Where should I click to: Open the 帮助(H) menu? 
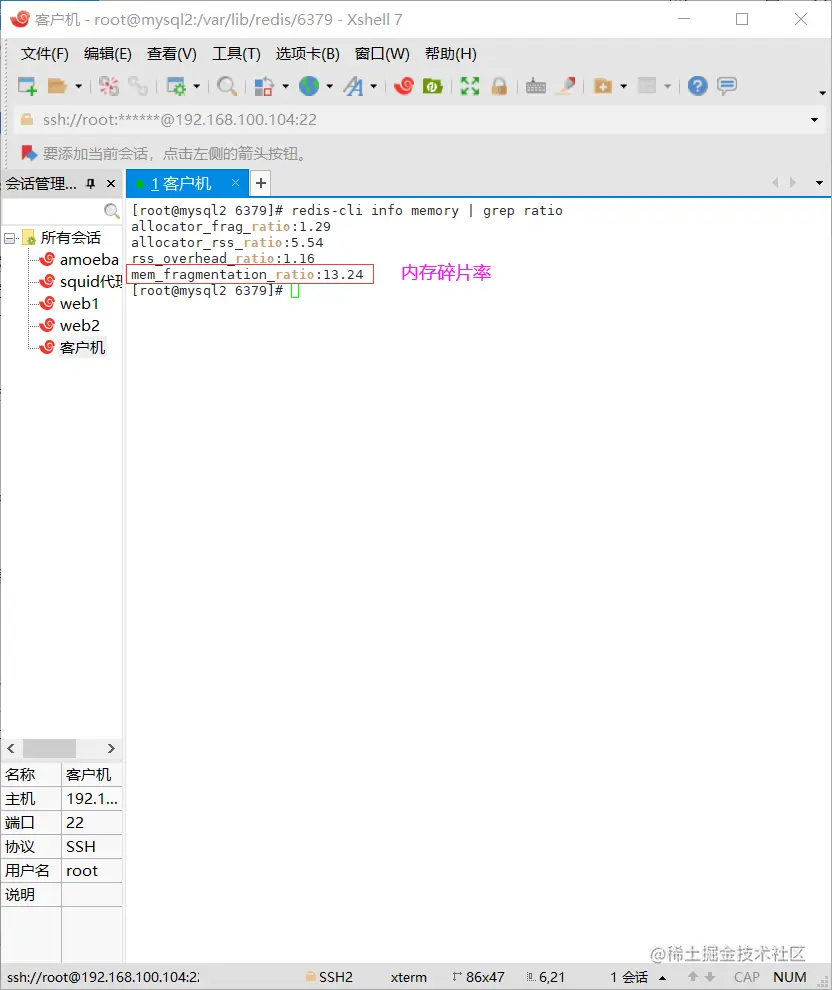(x=451, y=54)
